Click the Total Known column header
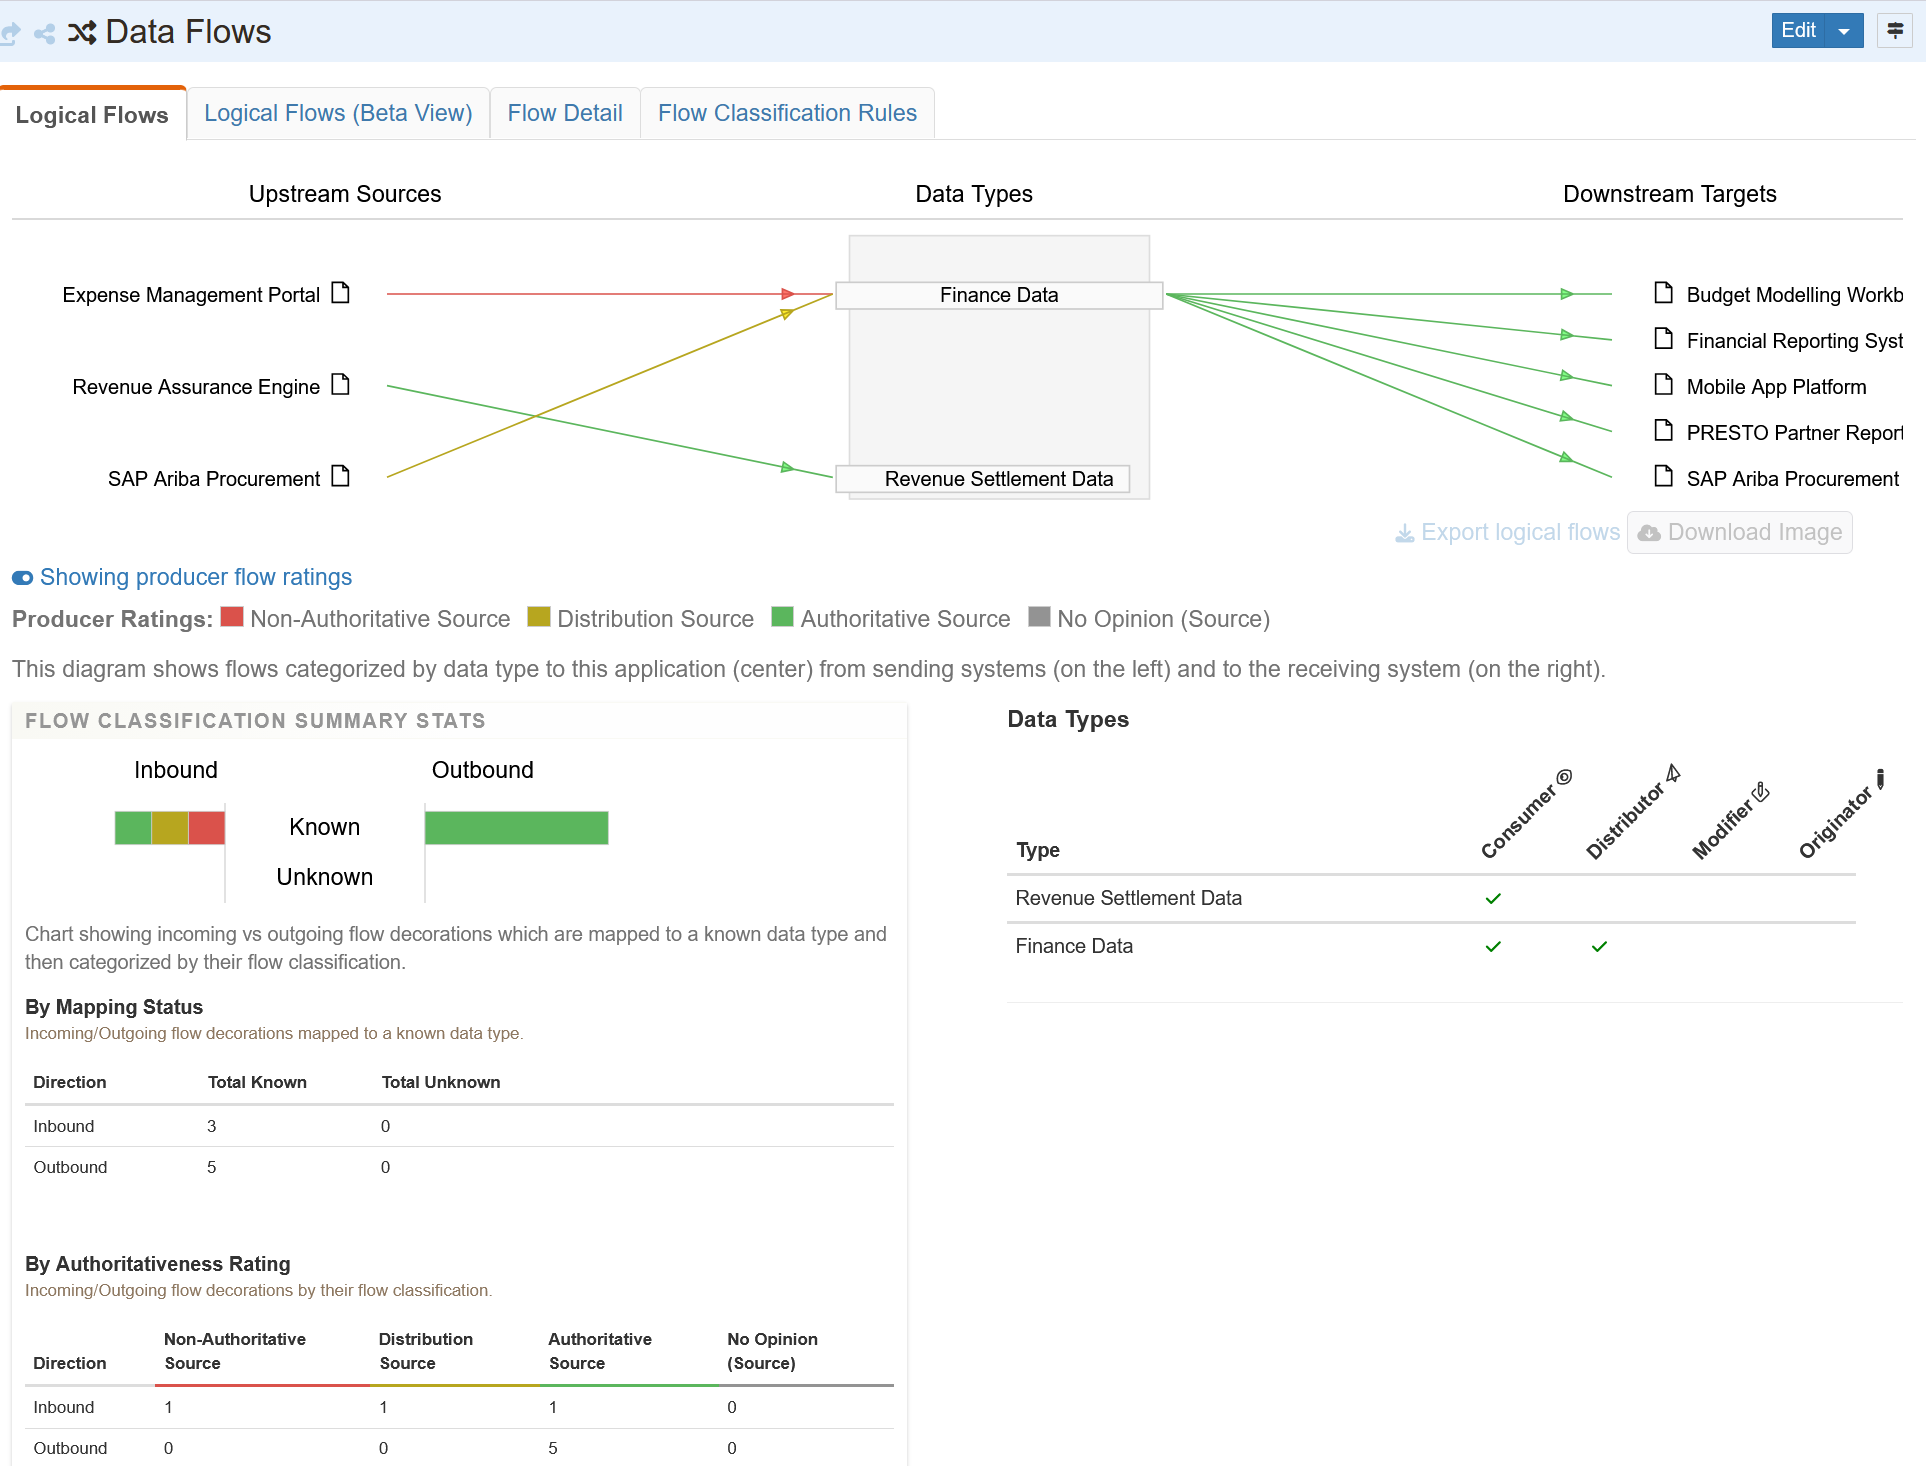Viewport: 1926px width, 1466px height. pos(257,1083)
